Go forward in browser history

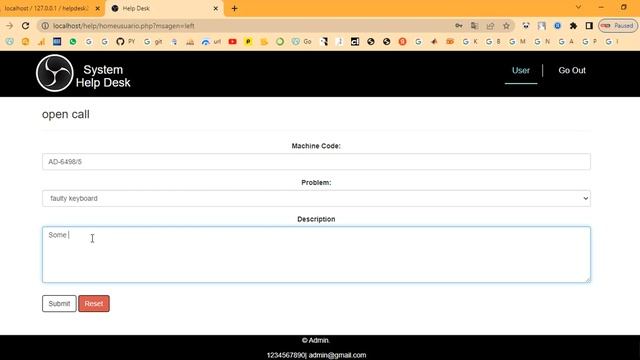[x=9, y=26]
